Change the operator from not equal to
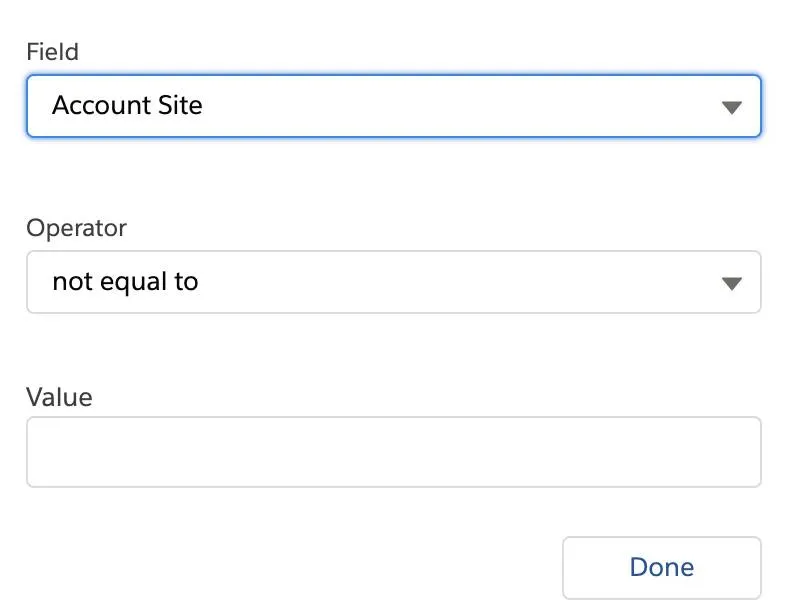Viewport: 790px width, 616px height. 393,282
